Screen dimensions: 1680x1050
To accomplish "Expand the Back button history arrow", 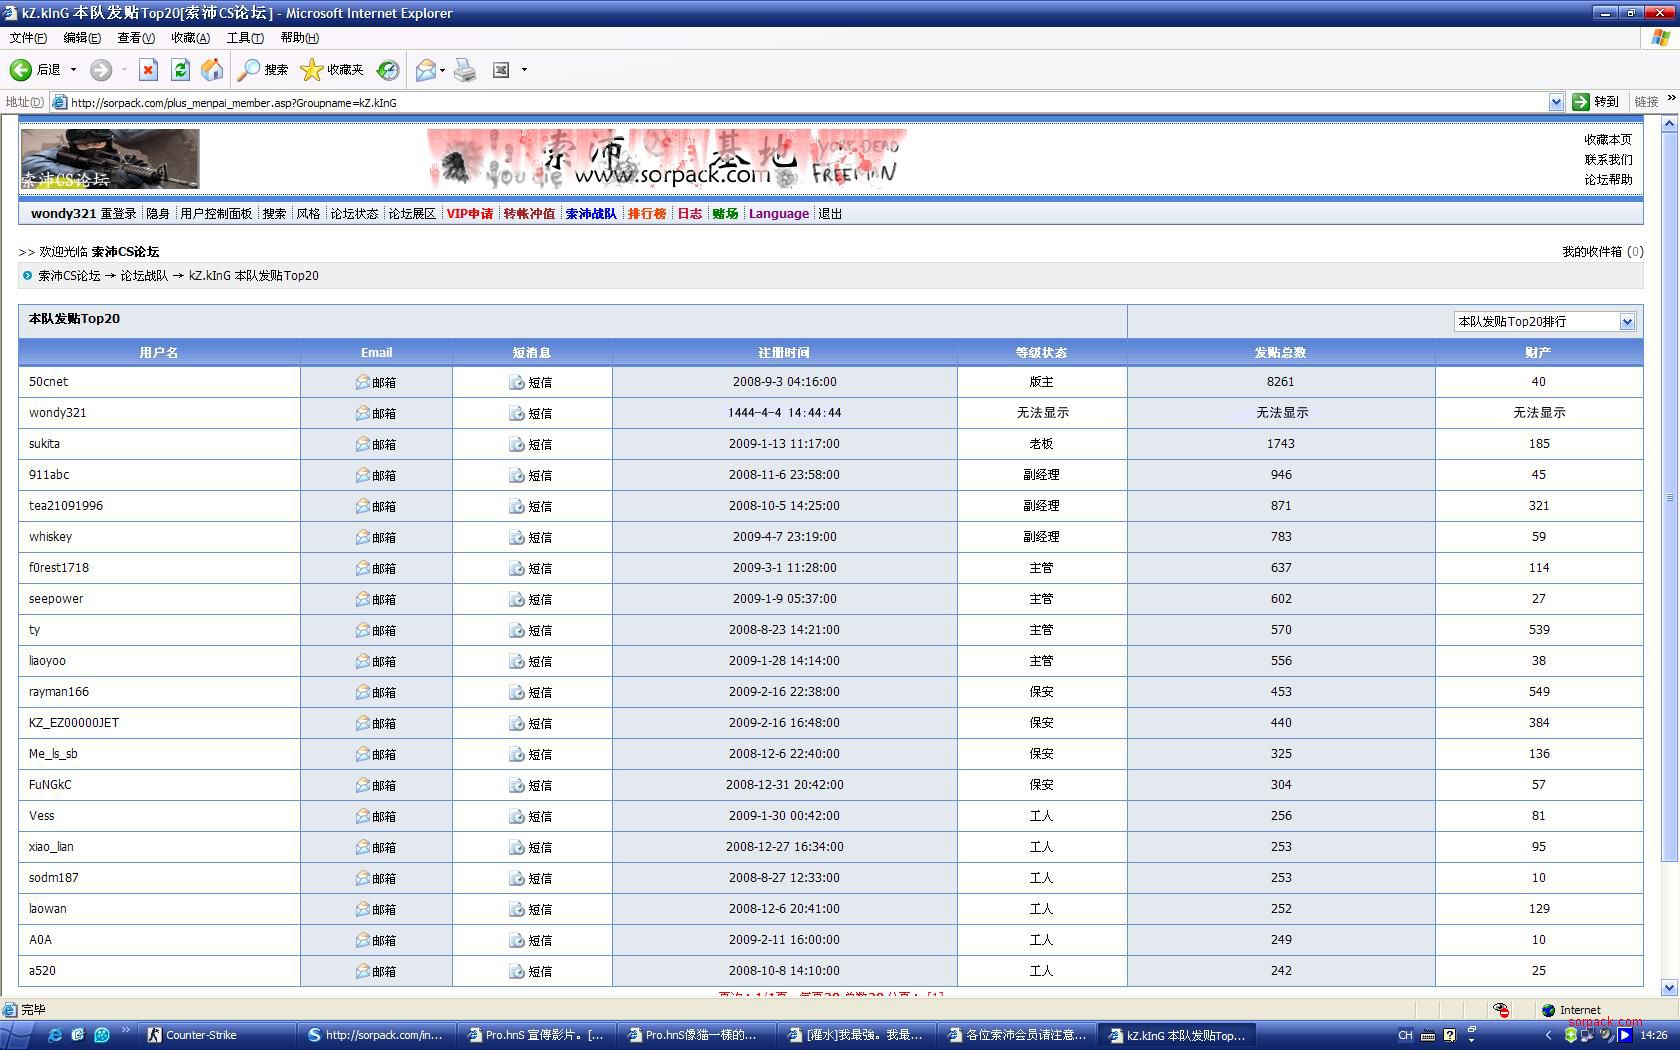I will coord(73,70).
